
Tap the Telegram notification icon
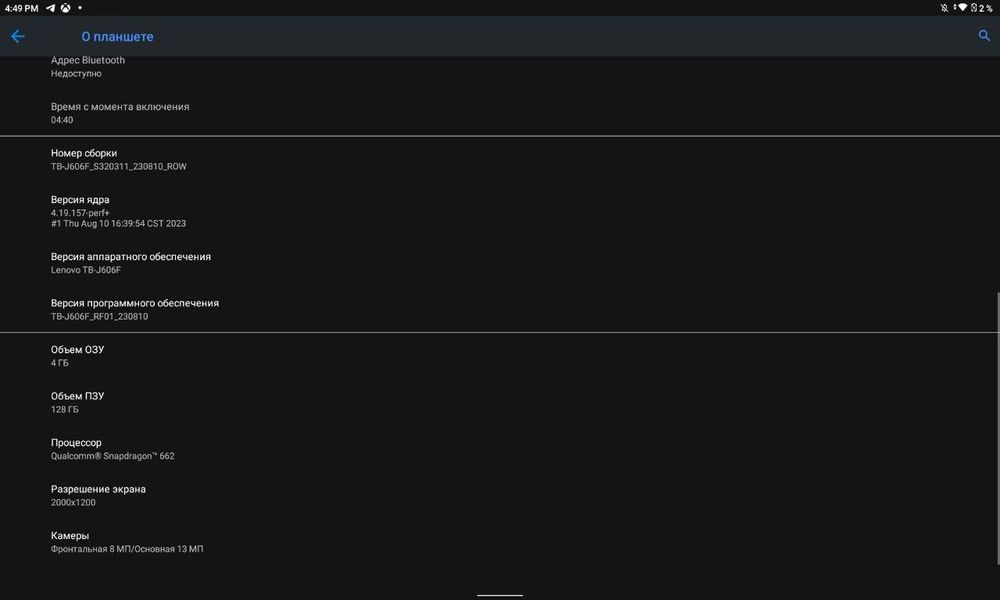tap(50, 8)
